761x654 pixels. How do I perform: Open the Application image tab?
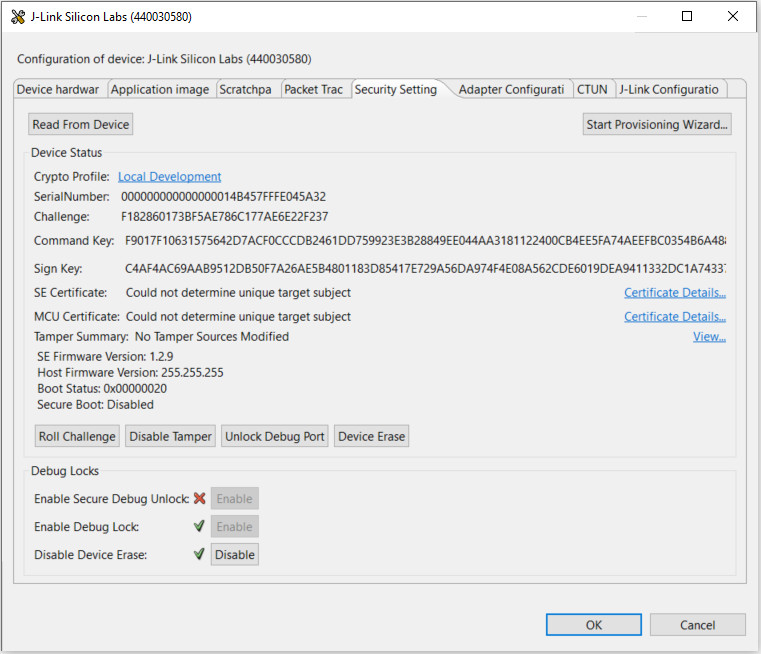[160, 89]
